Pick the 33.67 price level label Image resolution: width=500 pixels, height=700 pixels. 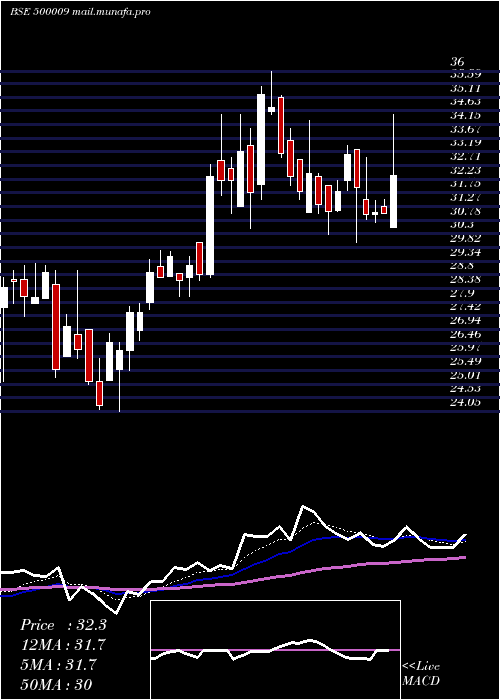(x=465, y=130)
